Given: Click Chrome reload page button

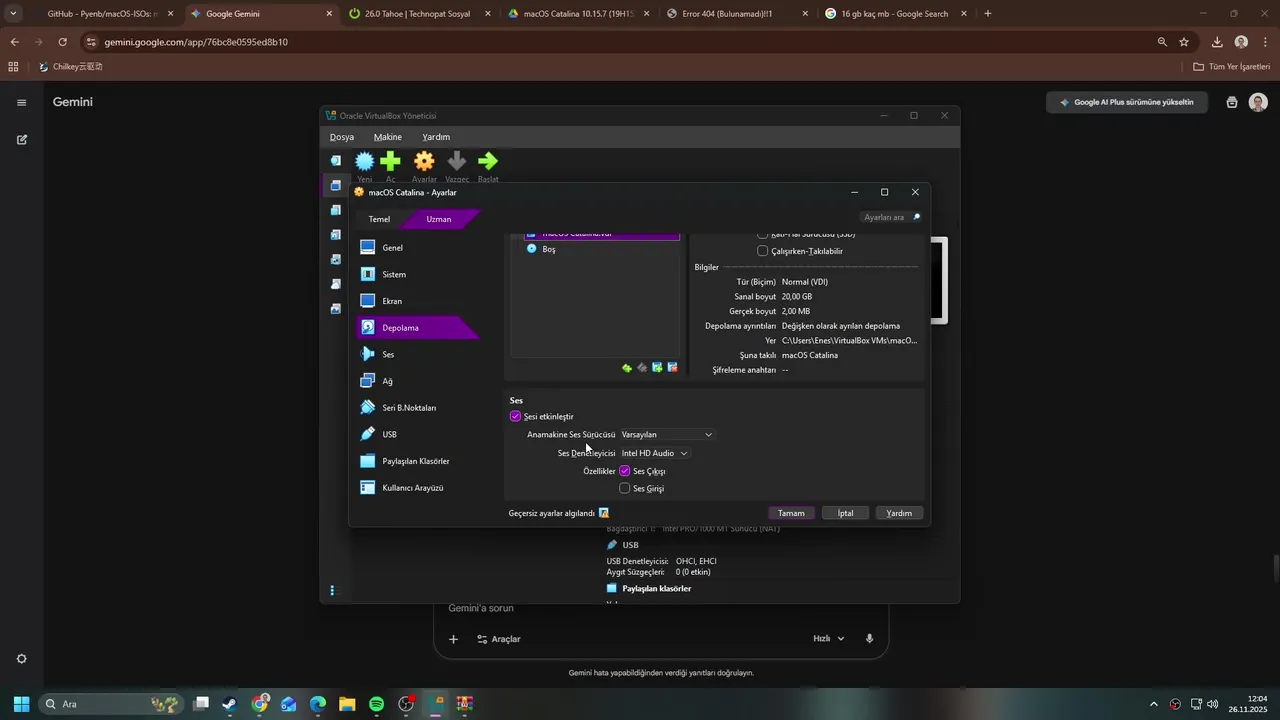Looking at the screenshot, I should click(62, 42).
